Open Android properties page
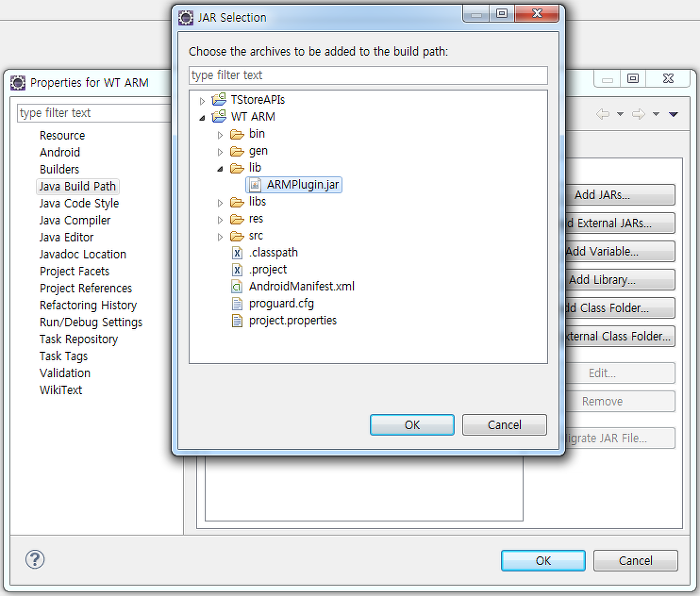The height and width of the screenshot is (596, 700). [x=60, y=153]
